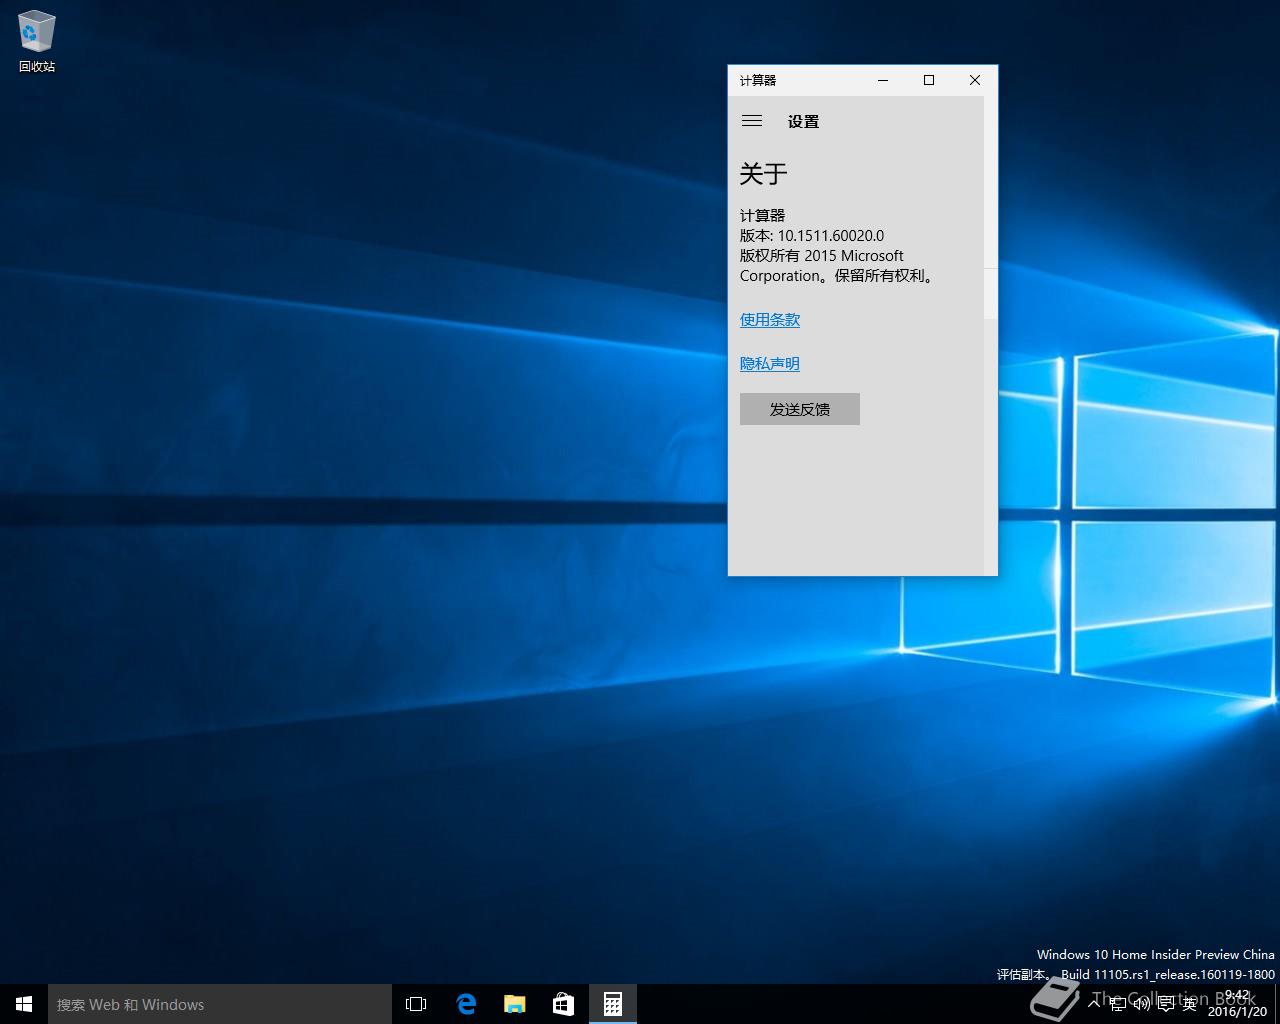Image resolution: width=1280 pixels, height=1024 pixels.
Task: Open Task View from the taskbar
Action: pos(416,1004)
